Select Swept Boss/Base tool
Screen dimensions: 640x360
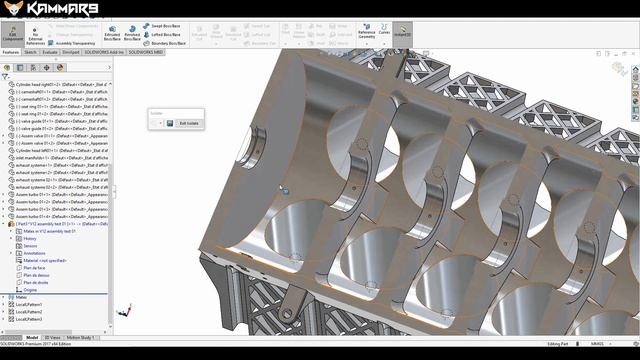coord(162,26)
